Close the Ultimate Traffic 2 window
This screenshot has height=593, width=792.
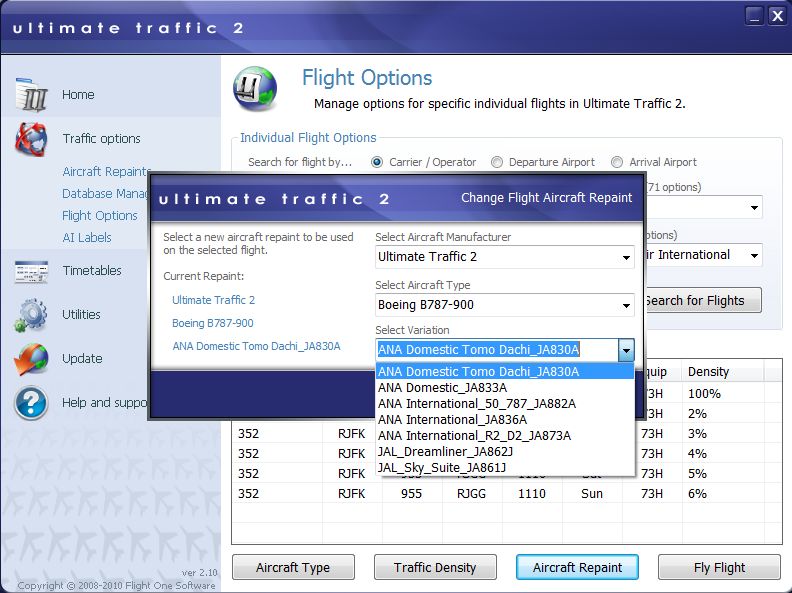click(777, 16)
